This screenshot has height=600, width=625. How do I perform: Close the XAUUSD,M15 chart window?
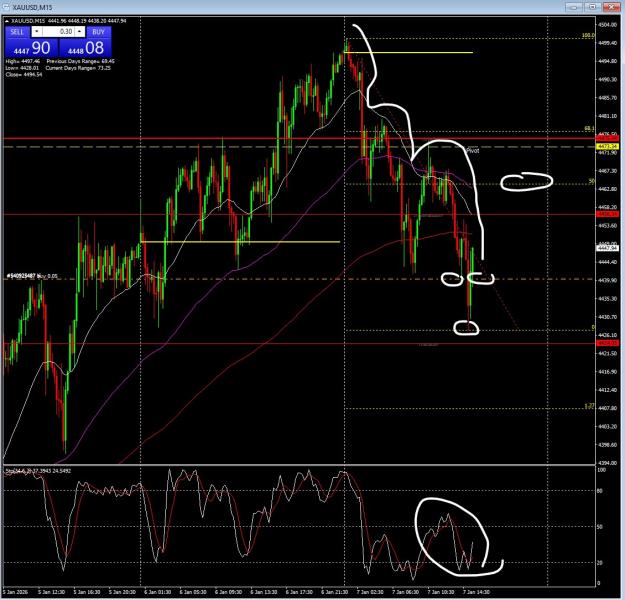611,7
